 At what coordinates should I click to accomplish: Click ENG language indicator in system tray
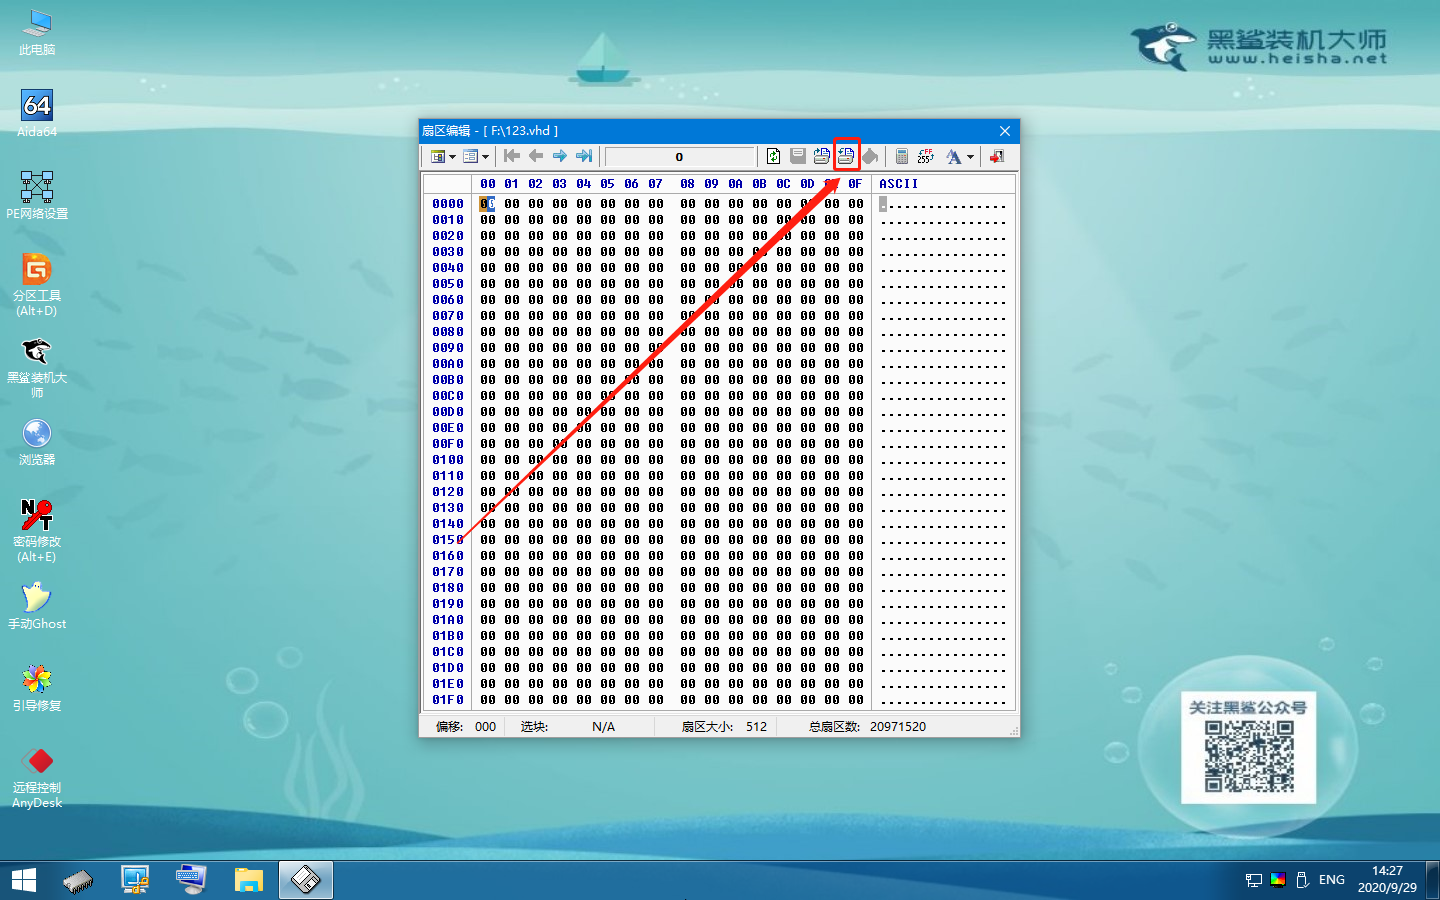(1331, 880)
